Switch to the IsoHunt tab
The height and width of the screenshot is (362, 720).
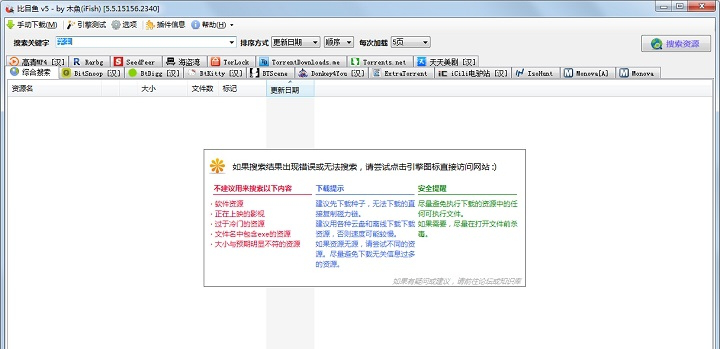pos(536,73)
